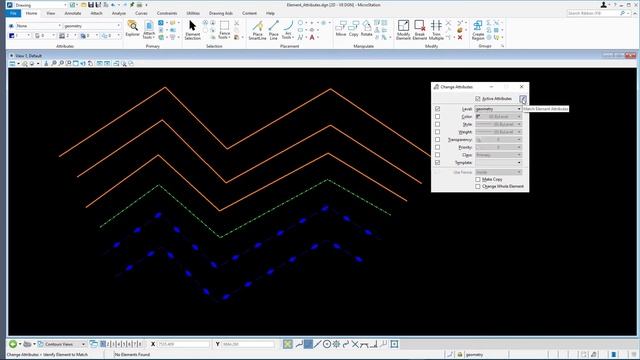640x360 pixels.
Task: Select the Center snap circle icon
Action: click(x=327, y=344)
